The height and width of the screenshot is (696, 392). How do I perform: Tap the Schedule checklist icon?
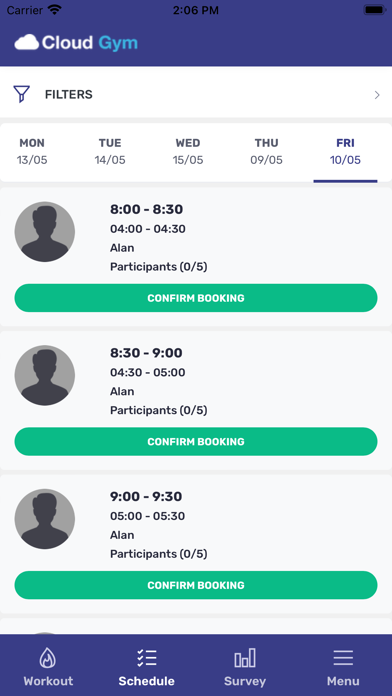click(x=147, y=658)
